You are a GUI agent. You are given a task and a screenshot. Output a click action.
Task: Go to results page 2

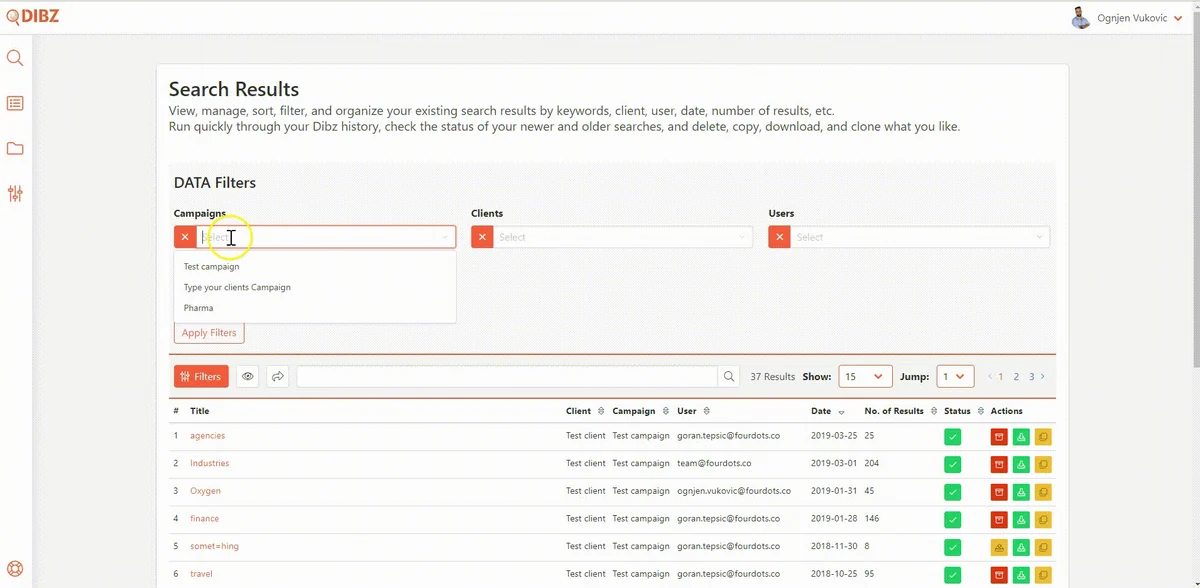pos(1016,377)
